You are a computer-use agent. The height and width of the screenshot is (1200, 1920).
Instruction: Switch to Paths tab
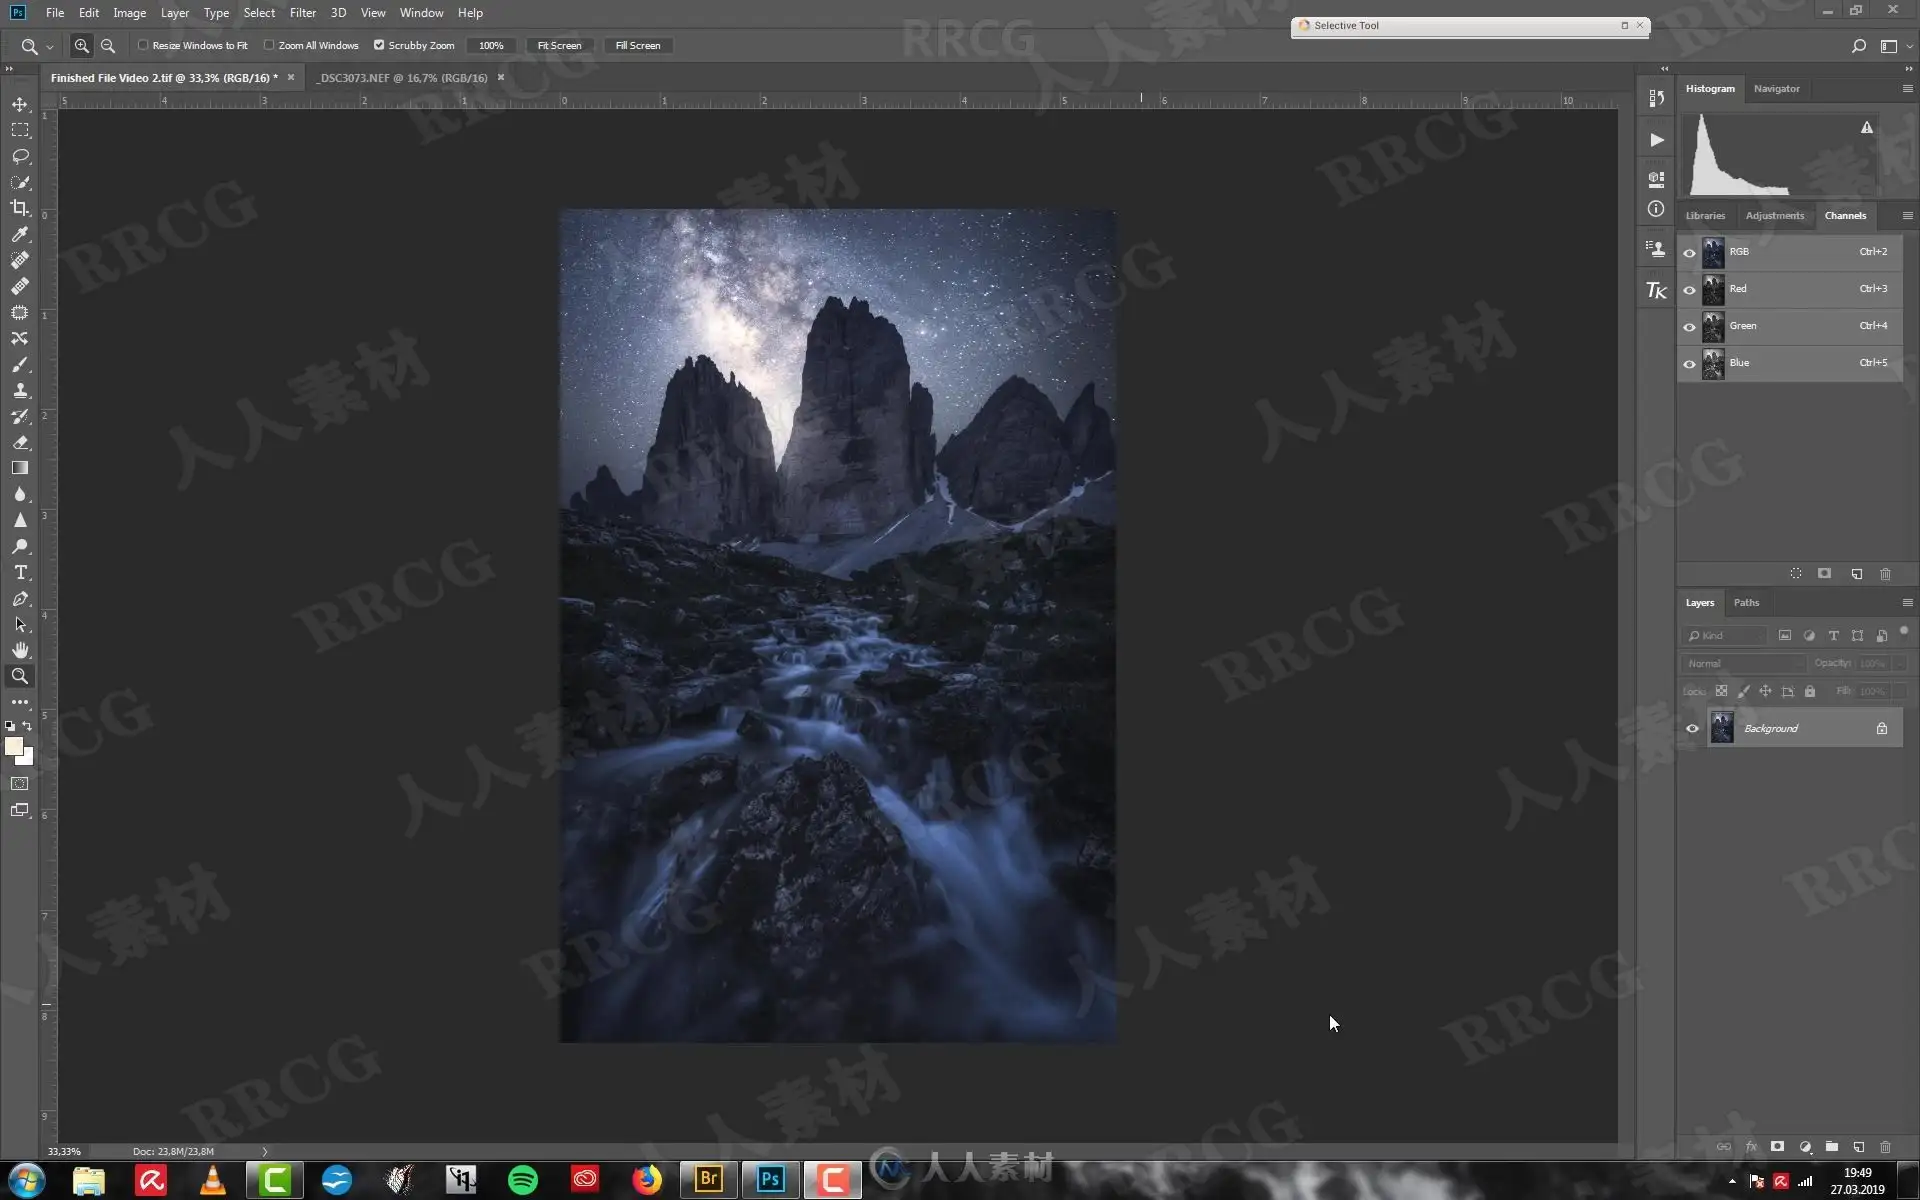click(1746, 603)
